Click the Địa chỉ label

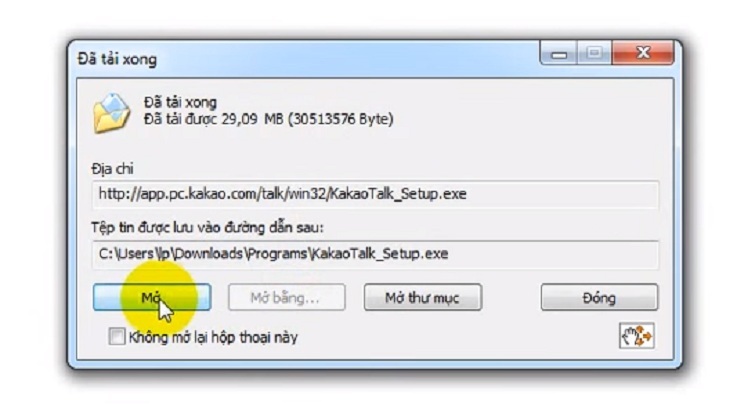point(112,169)
